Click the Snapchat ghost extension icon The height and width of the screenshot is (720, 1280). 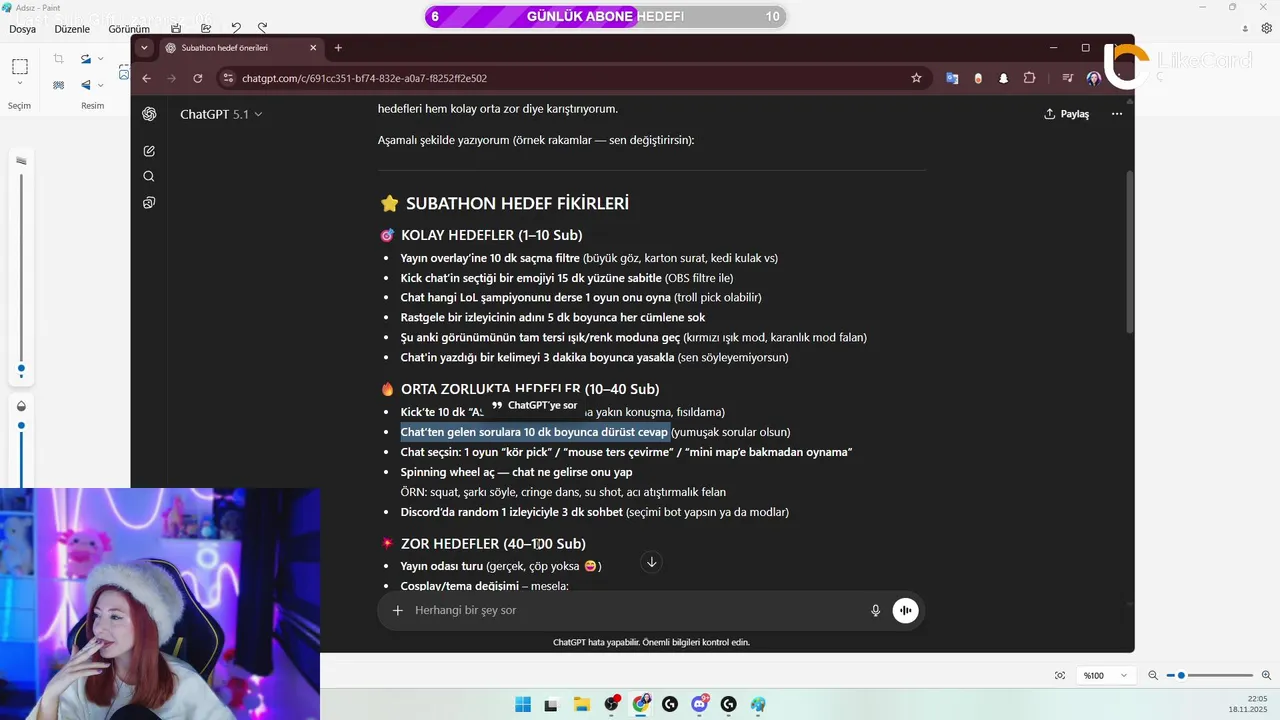pyautogui.click(x=1003, y=78)
